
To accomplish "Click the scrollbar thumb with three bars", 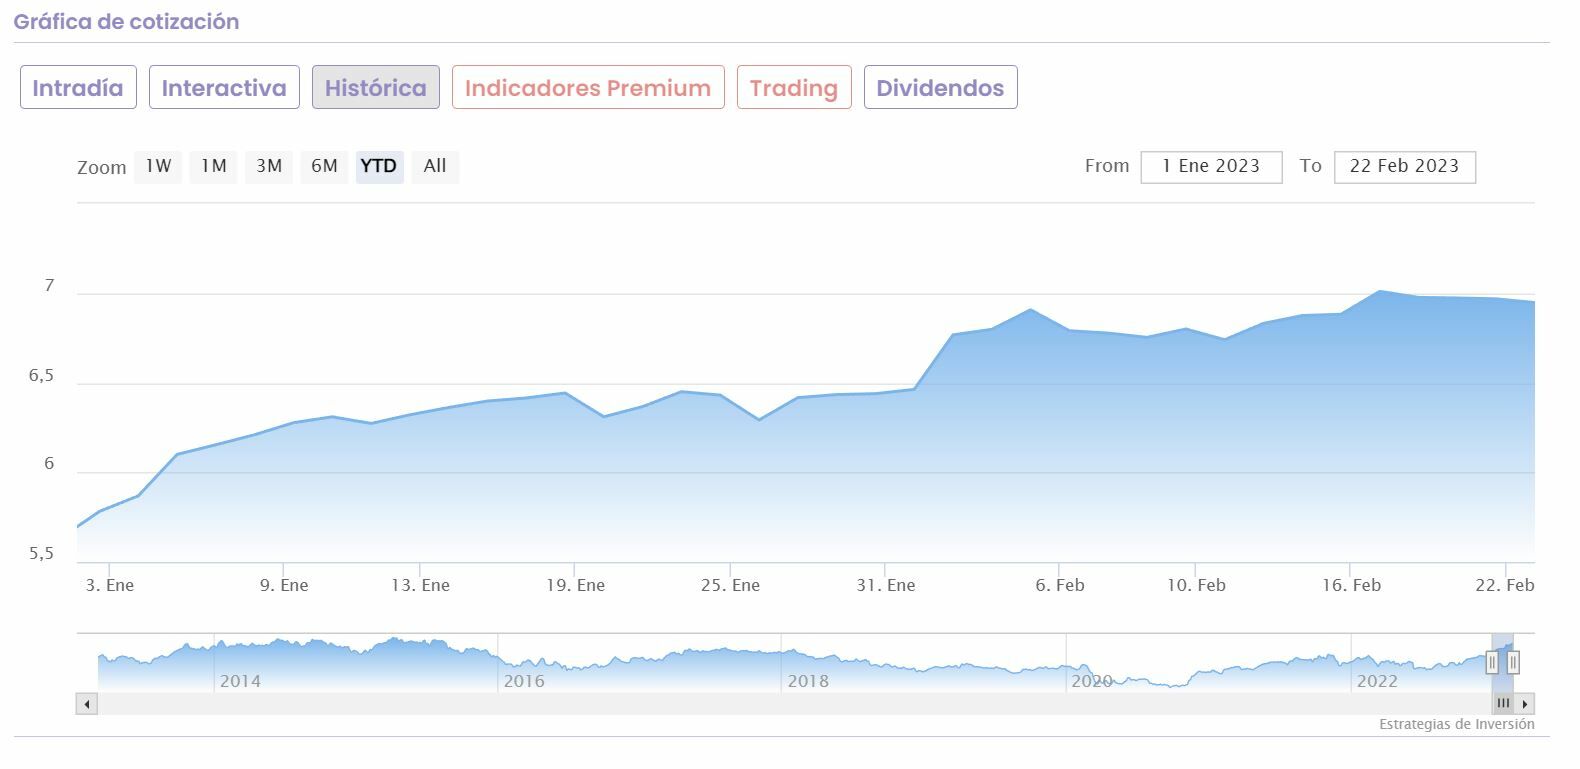I will 1503,704.
